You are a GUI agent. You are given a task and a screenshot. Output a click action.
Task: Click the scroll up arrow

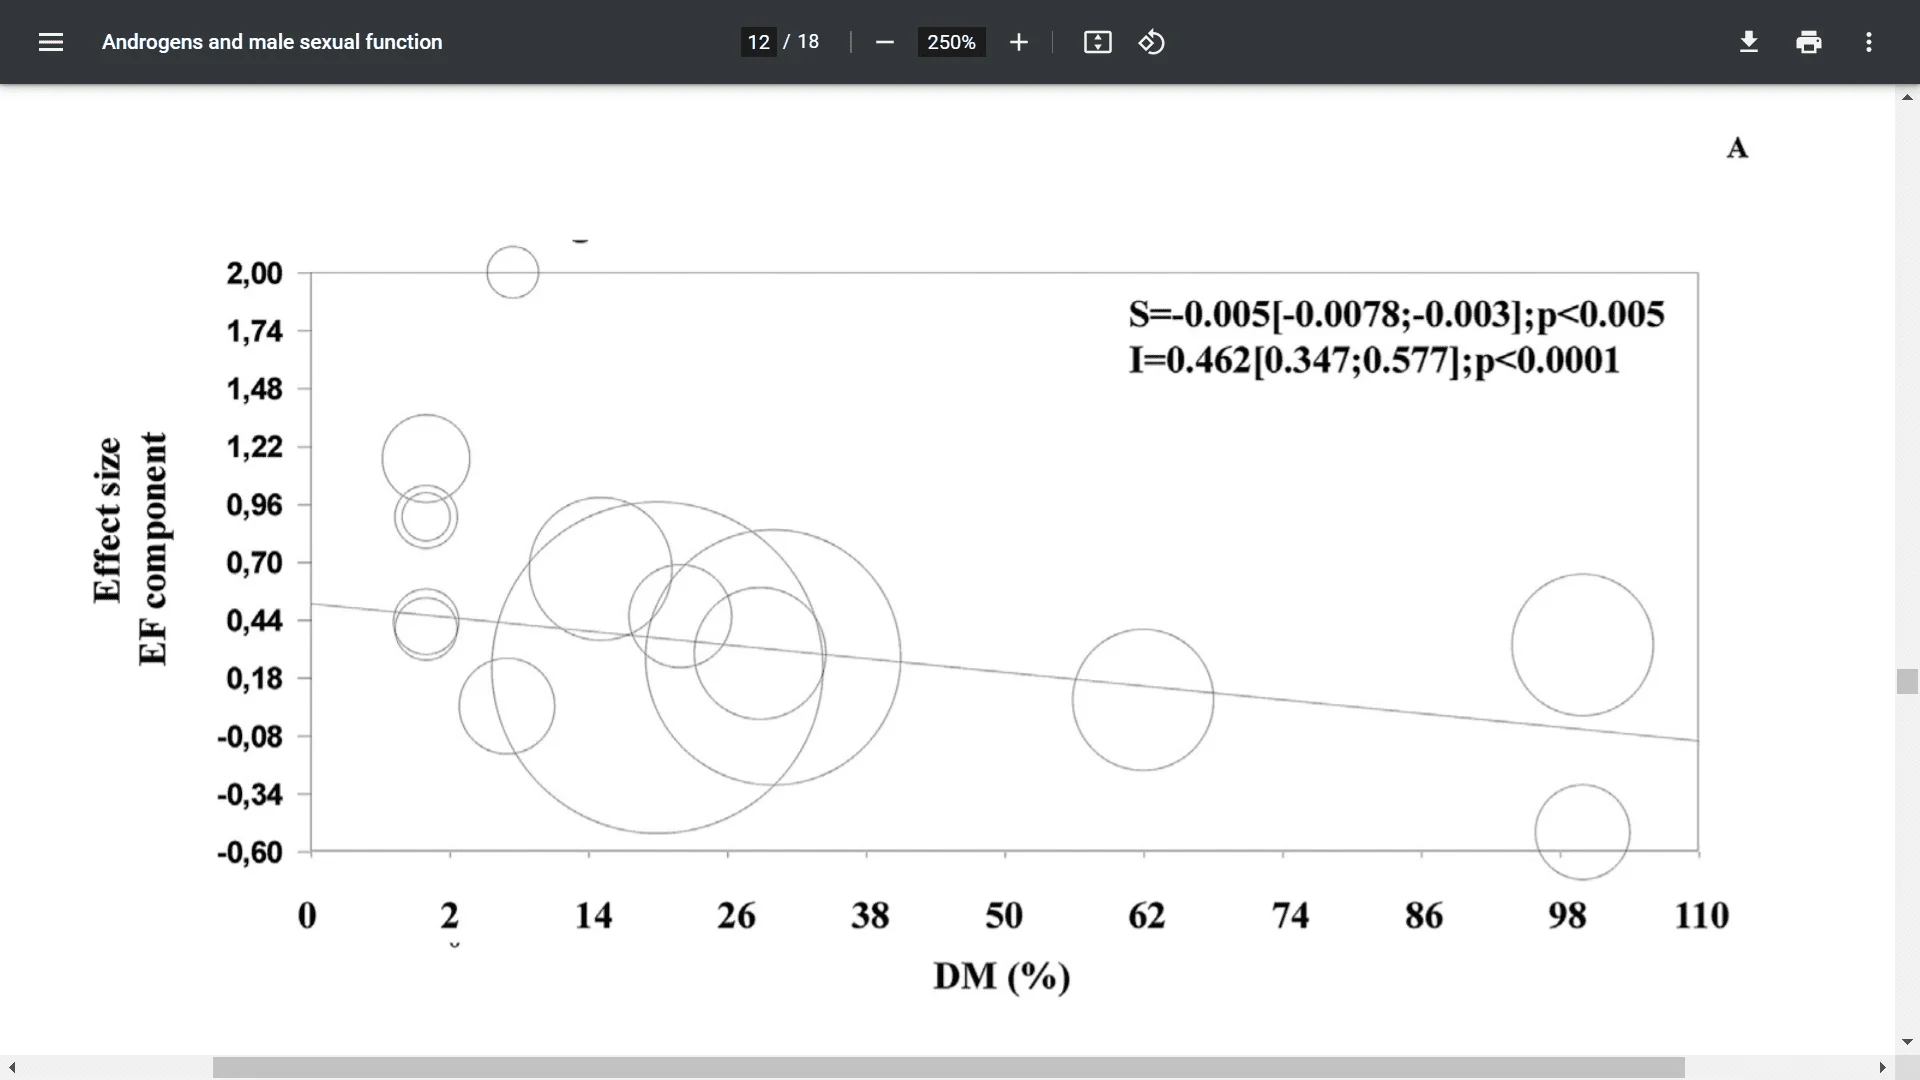1907,97
